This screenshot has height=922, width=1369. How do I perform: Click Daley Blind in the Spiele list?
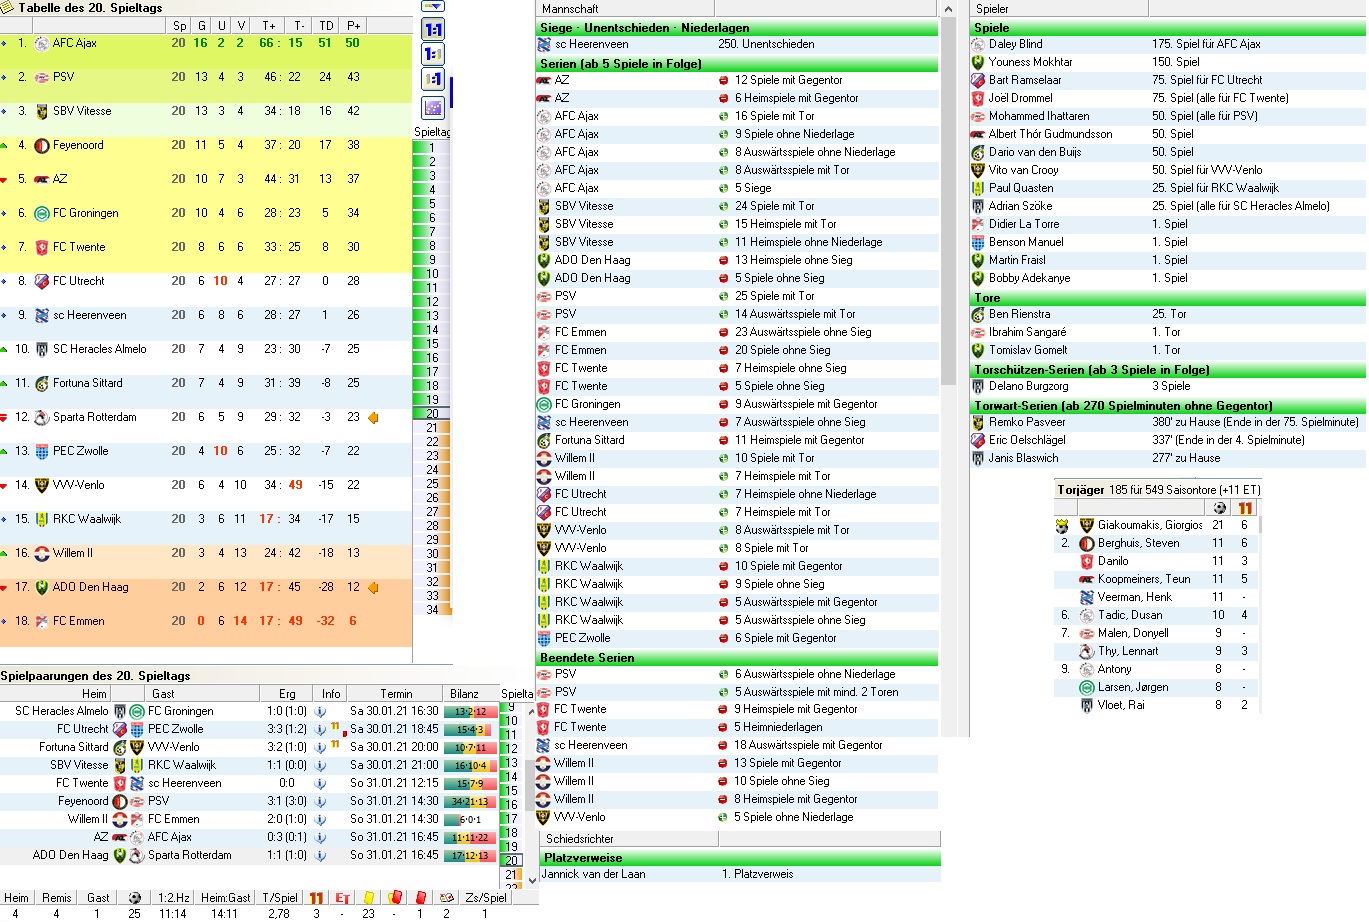1015,44
